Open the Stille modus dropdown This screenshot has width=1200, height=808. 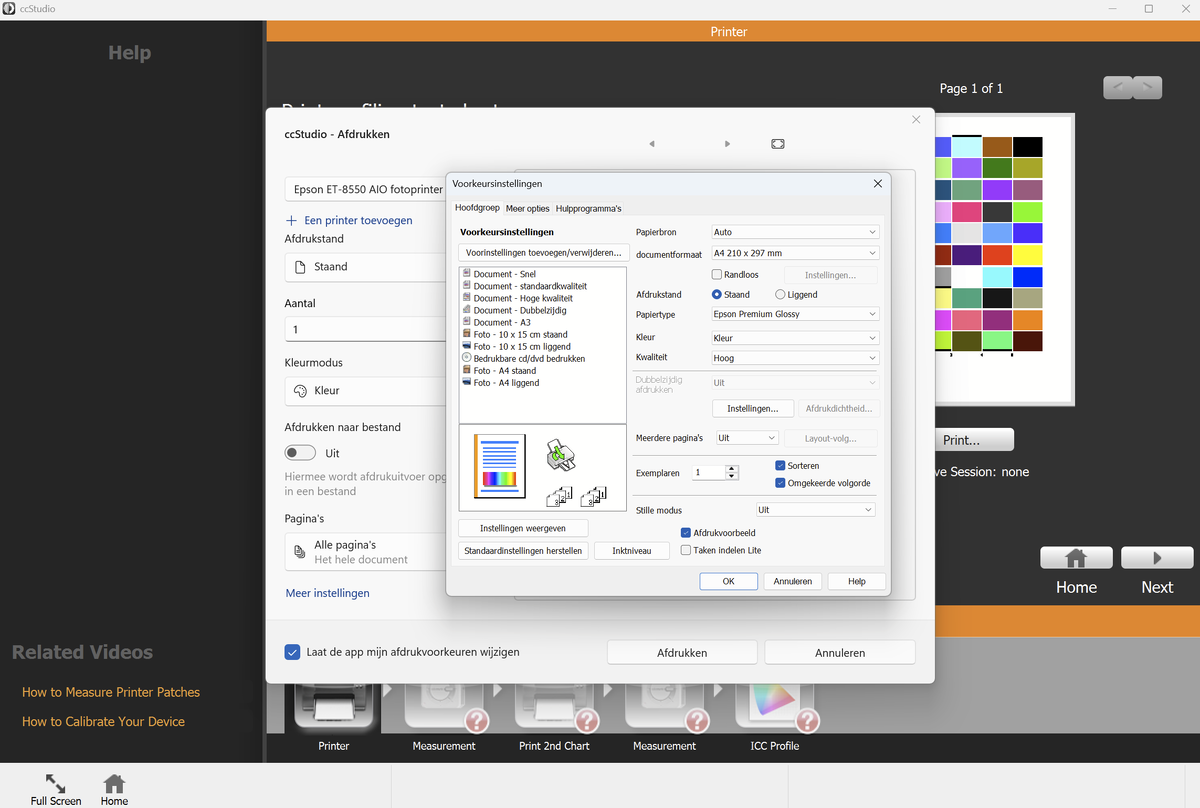(x=815, y=510)
